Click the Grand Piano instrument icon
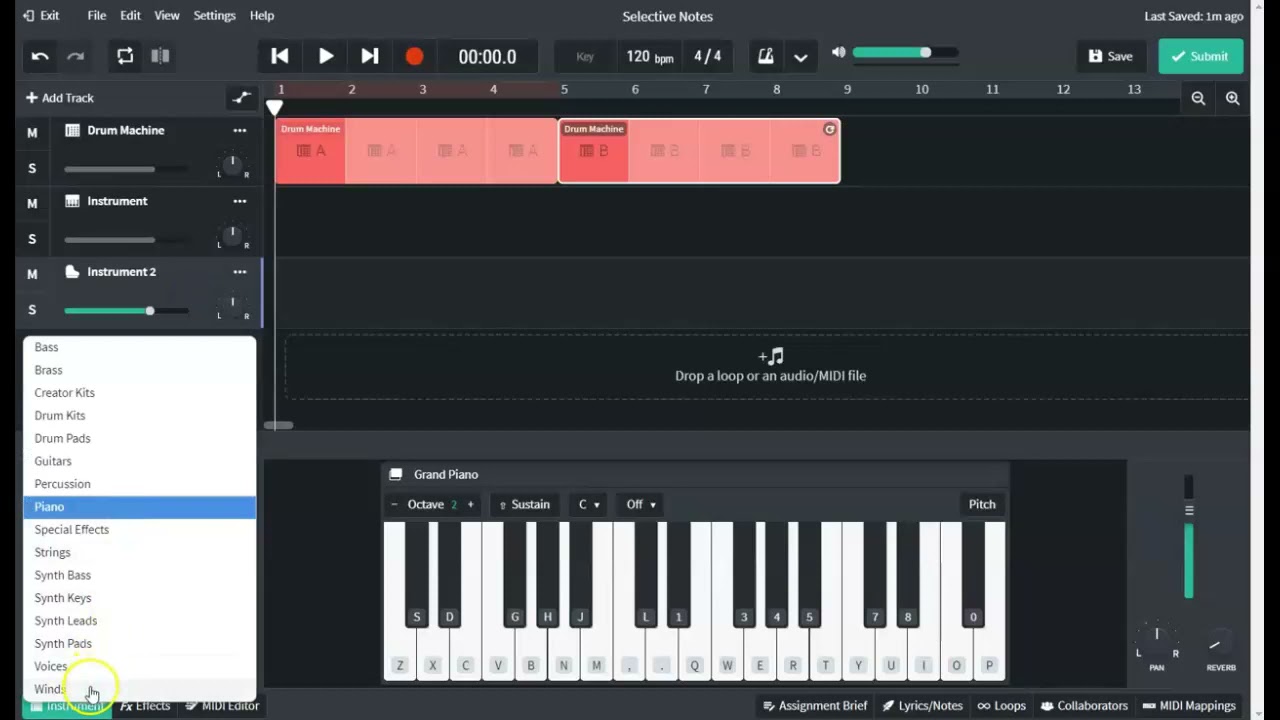The width and height of the screenshot is (1280, 720). tap(396, 475)
